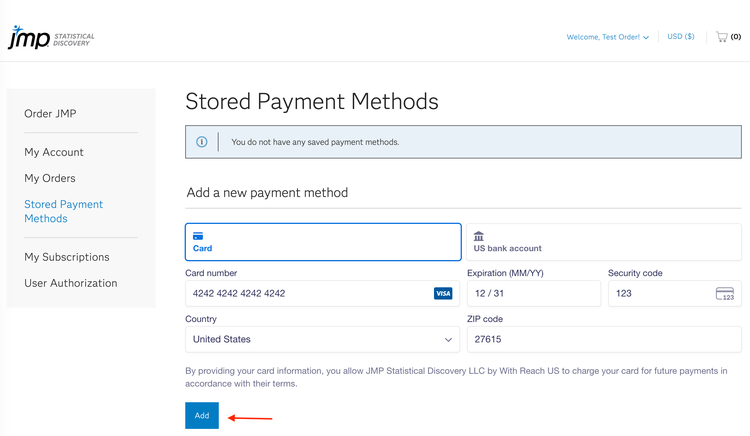This screenshot has width=750, height=436.
Task: Open My Subscriptions in the sidebar
Action: [x=67, y=257]
